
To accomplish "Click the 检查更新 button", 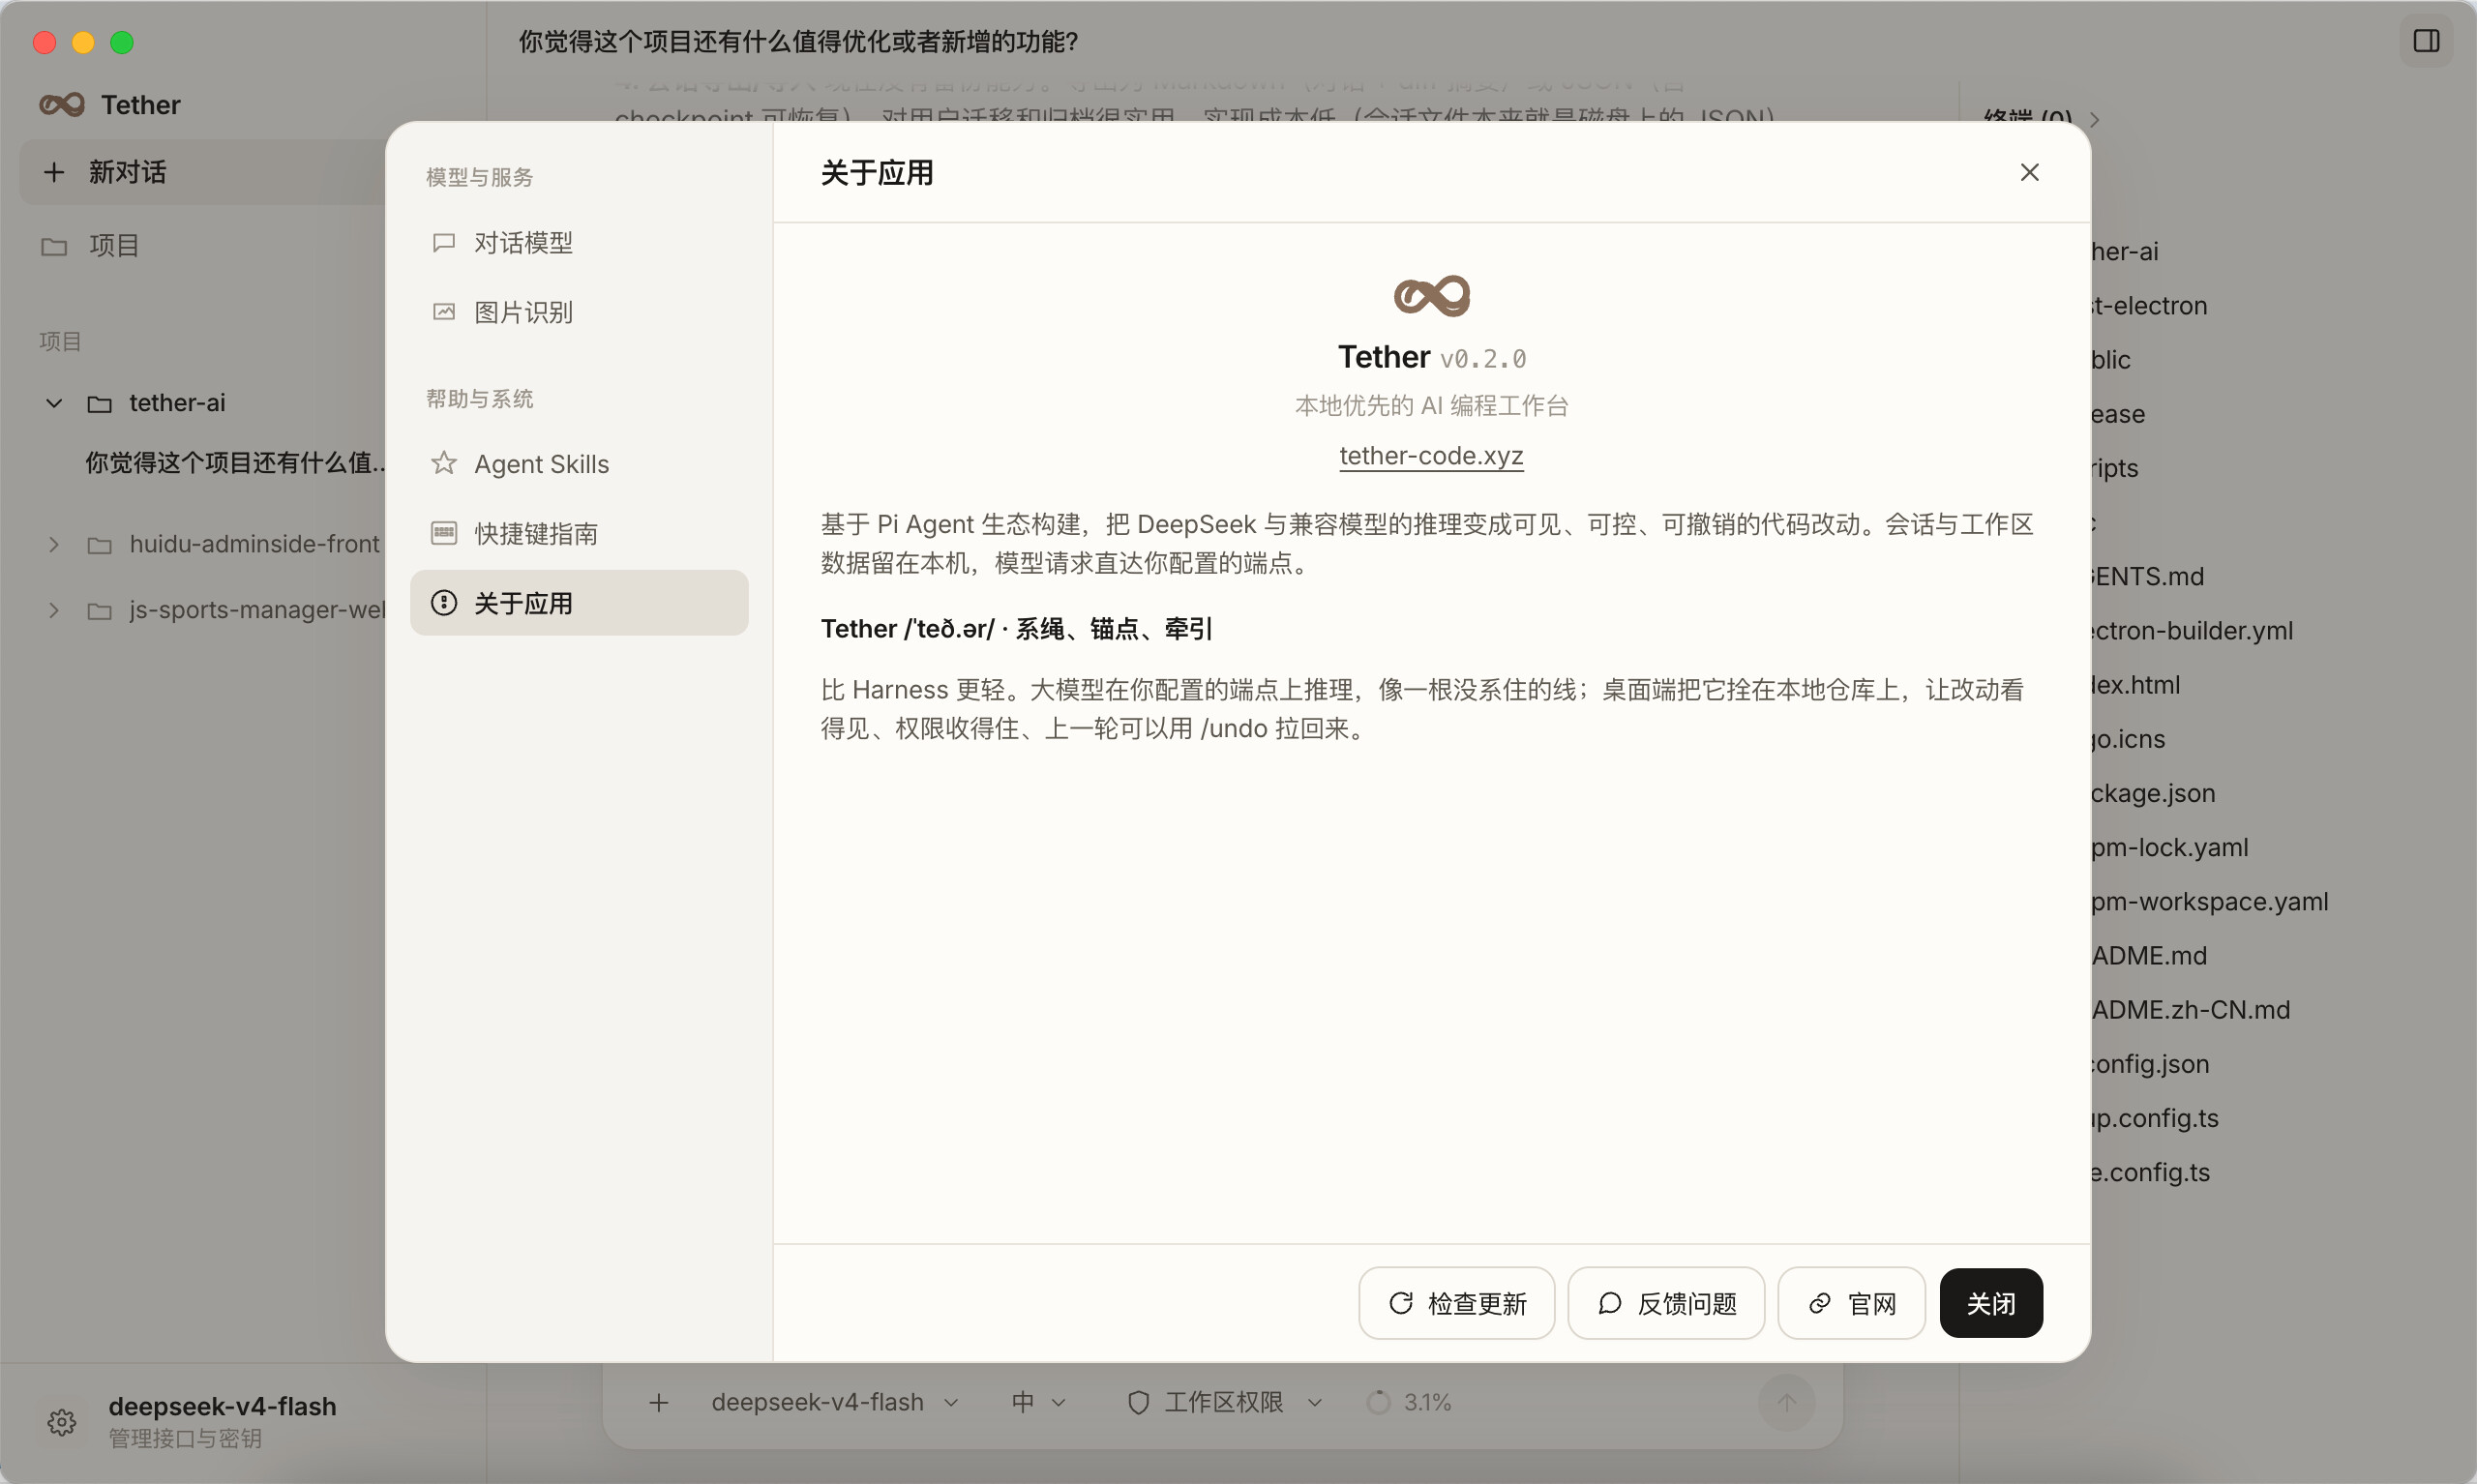I will coord(1456,1303).
